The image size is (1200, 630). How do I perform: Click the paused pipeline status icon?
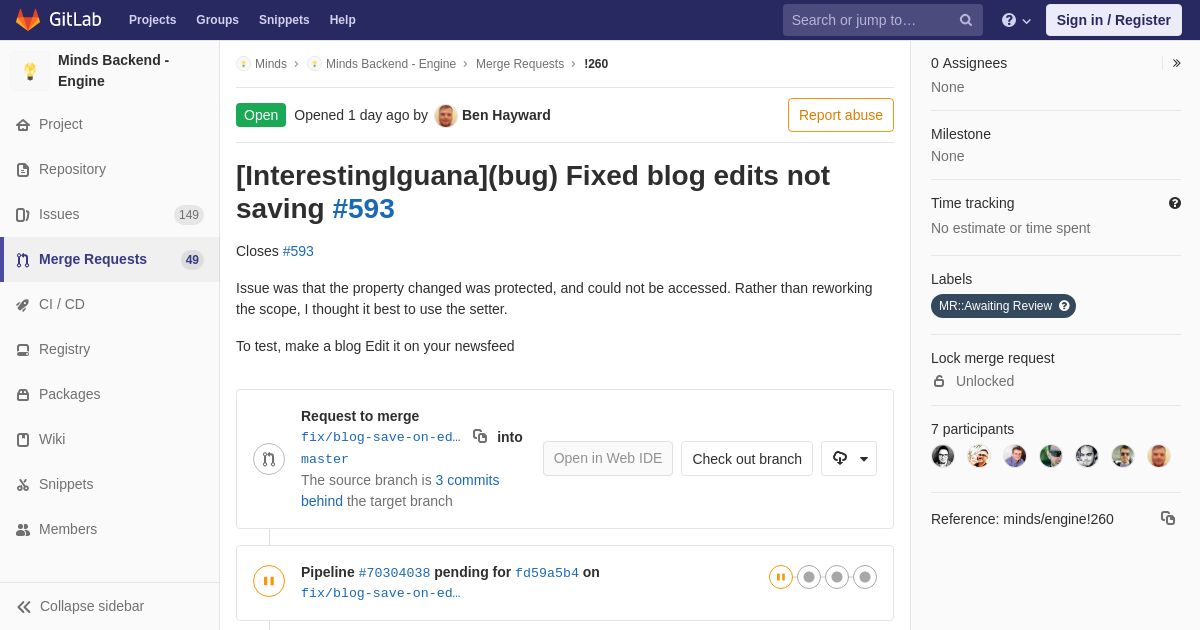pyautogui.click(x=269, y=581)
